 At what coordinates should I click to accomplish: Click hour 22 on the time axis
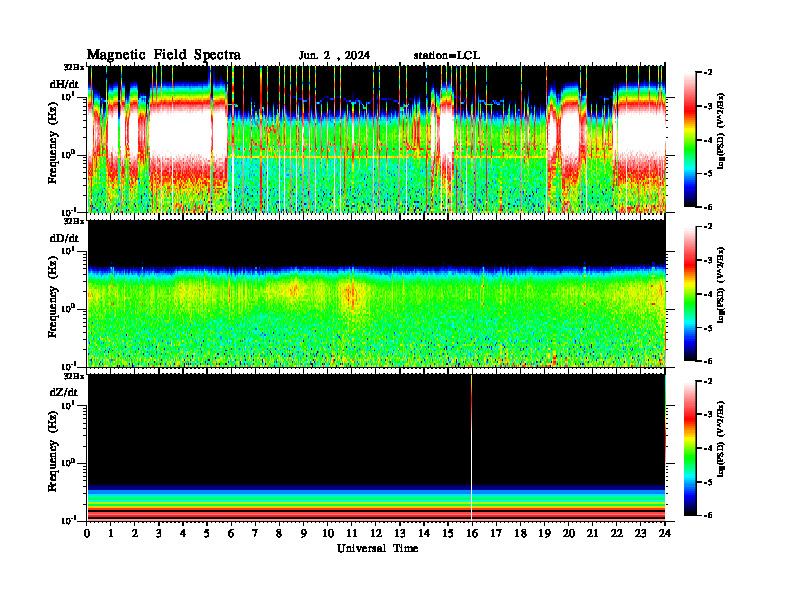[616, 533]
